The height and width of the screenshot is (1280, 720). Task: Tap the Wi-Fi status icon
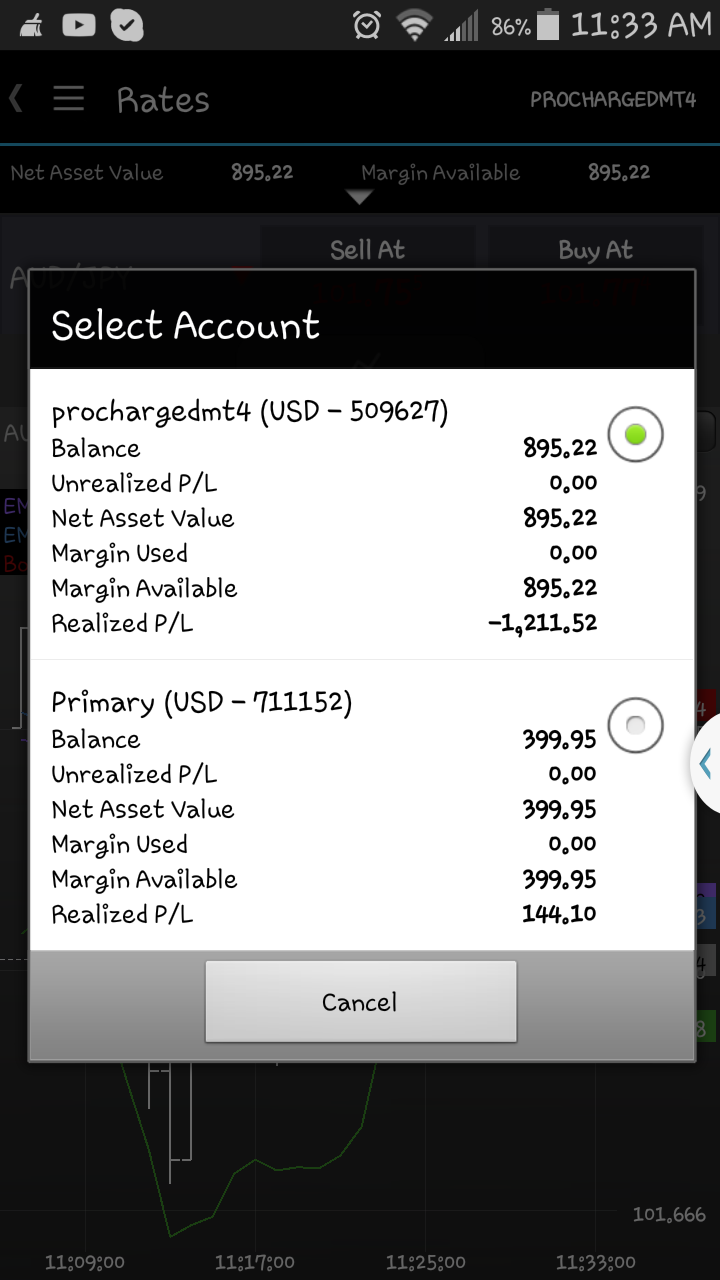pyautogui.click(x=413, y=25)
